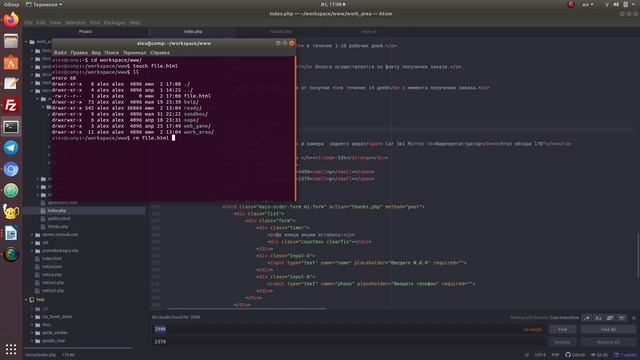Click UTF-8 encoding in status bar

click(540, 355)
